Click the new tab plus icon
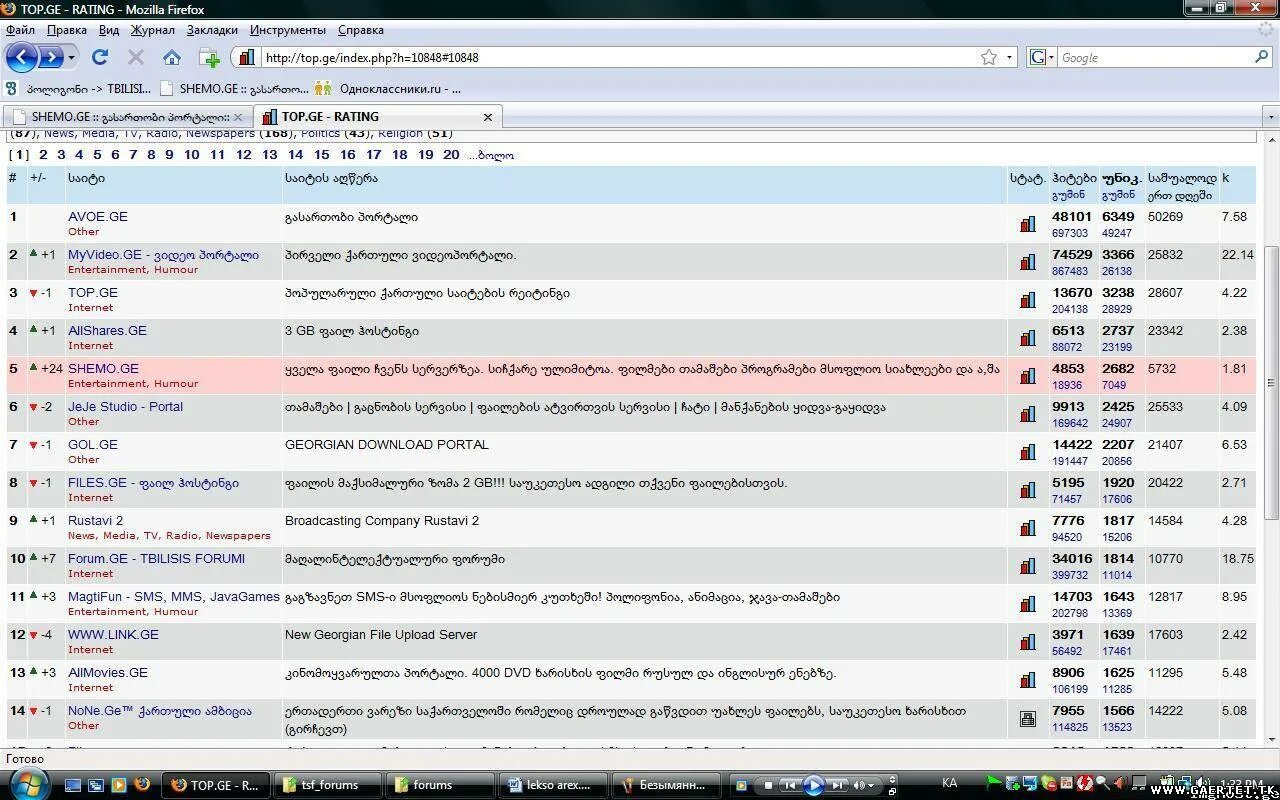1280x800 pixels. [209, 58]
